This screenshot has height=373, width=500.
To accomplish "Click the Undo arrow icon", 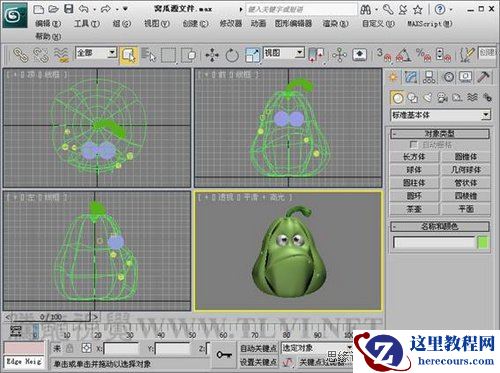I will [x=83, y=9].
